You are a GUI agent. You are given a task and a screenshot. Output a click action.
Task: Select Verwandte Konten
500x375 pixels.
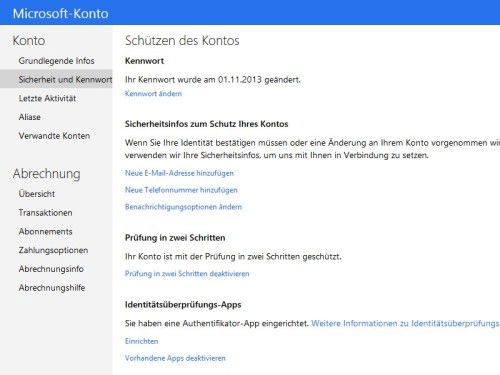[54, 136]
